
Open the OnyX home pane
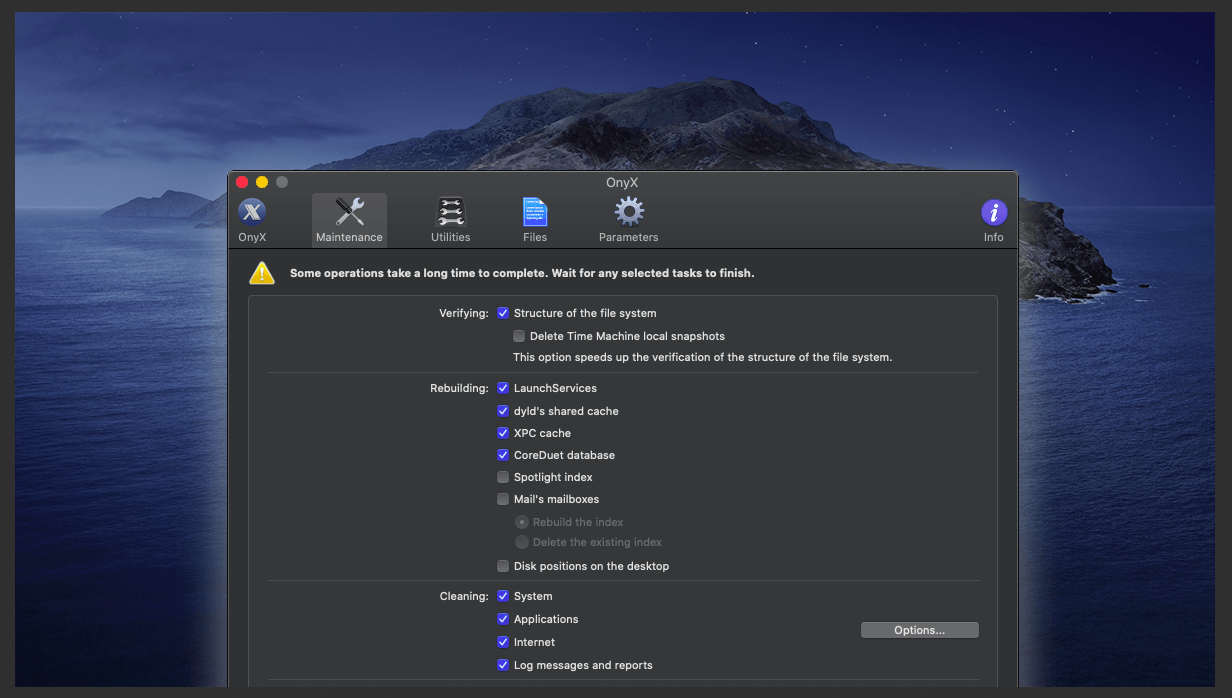(x=252, y=218)
